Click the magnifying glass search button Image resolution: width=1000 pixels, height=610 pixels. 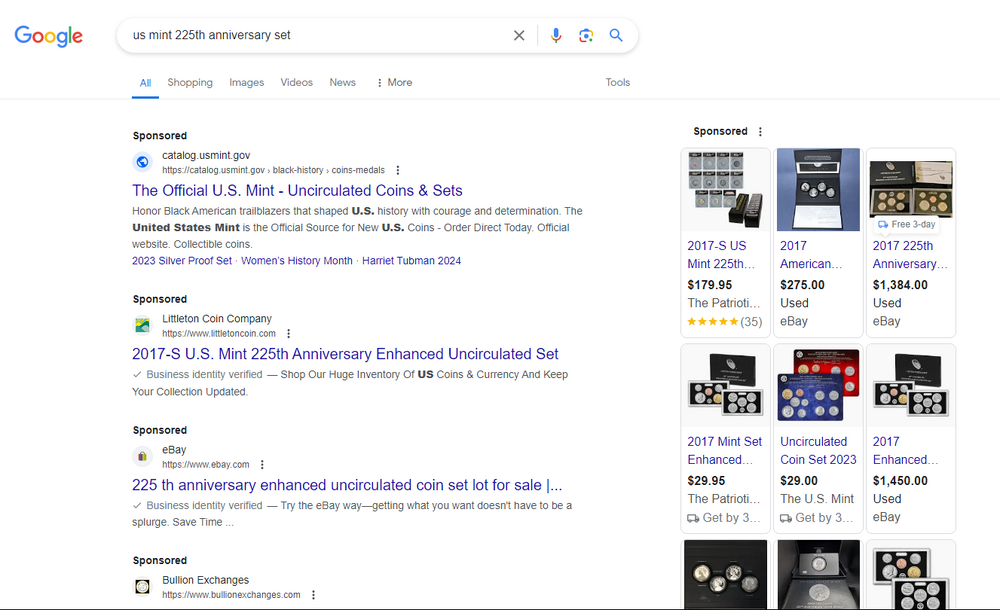click(616, 36)
